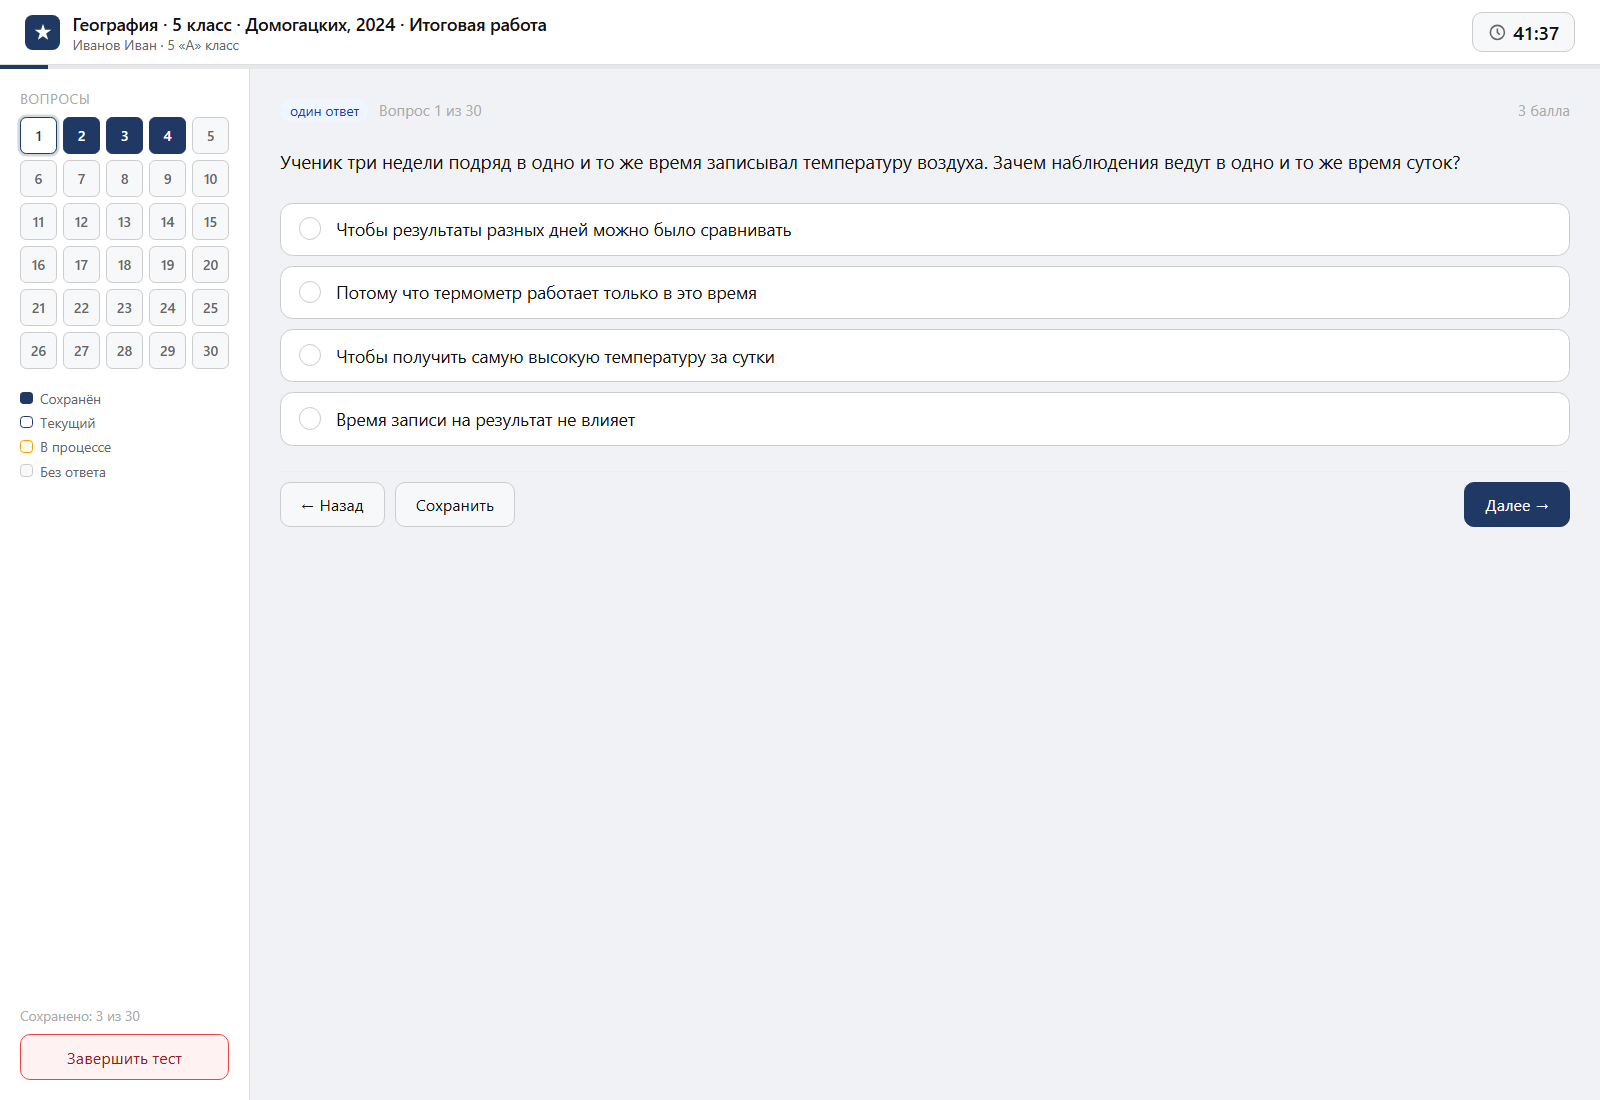Go to question 25
The height and width of the screenshot is (1100, 1600).
pyautogui.click(x=210, y=308)
